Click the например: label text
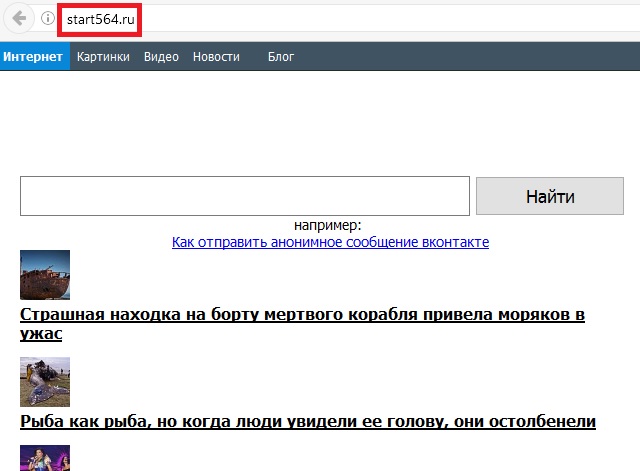This screenshot has width=640, height=471. tap(328, 225)
